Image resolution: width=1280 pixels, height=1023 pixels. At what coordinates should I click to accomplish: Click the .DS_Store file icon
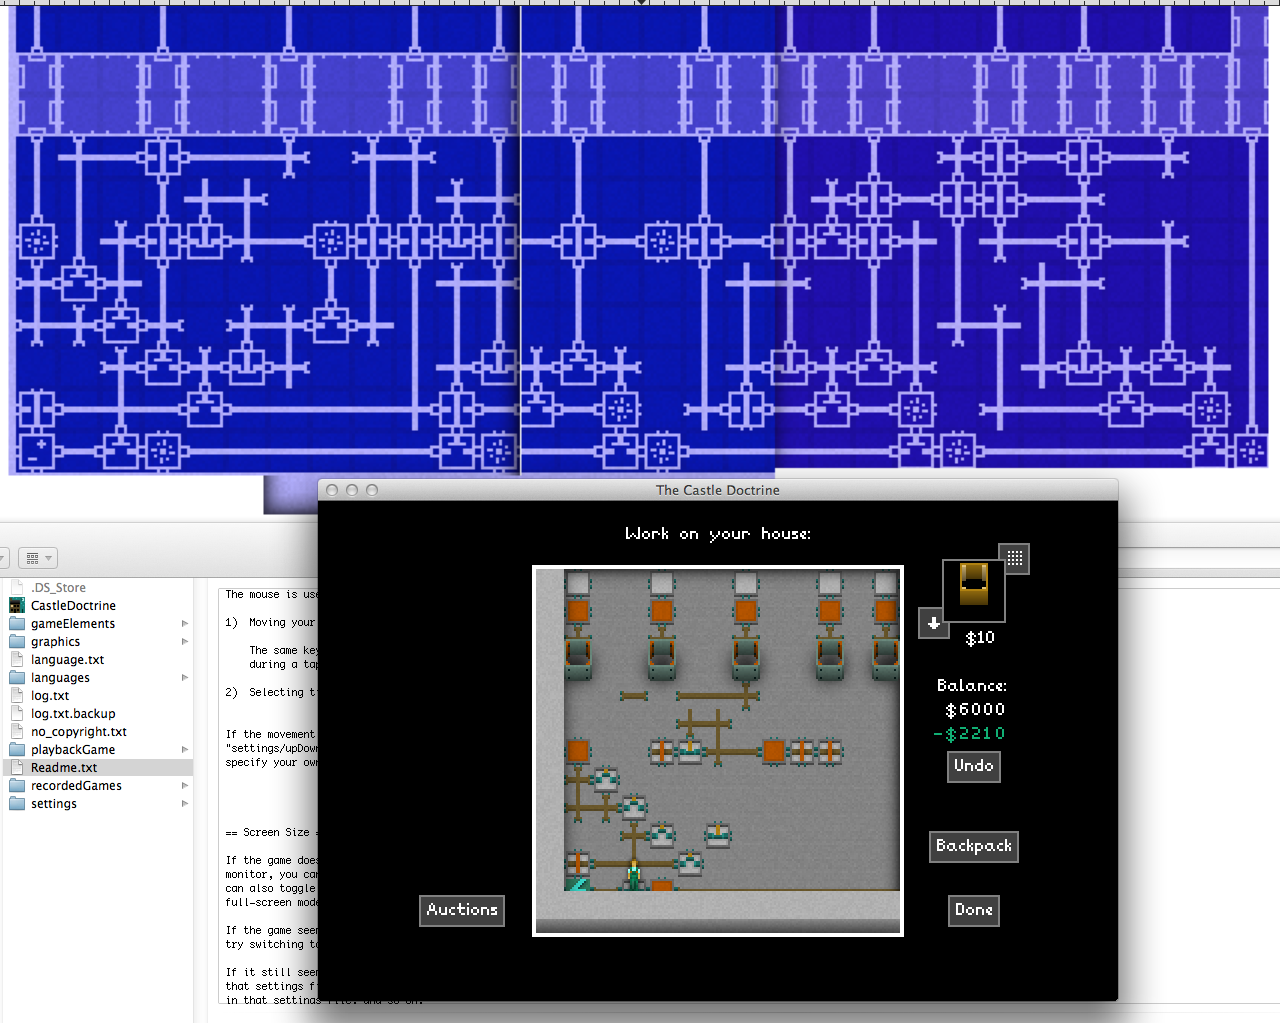[x=17, y=587]
